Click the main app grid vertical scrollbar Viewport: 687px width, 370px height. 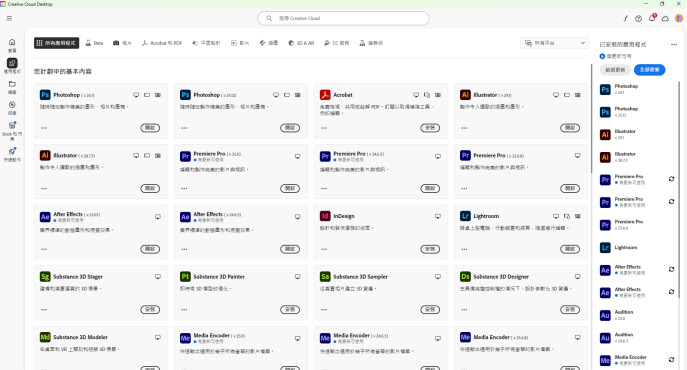coord(591,118)
